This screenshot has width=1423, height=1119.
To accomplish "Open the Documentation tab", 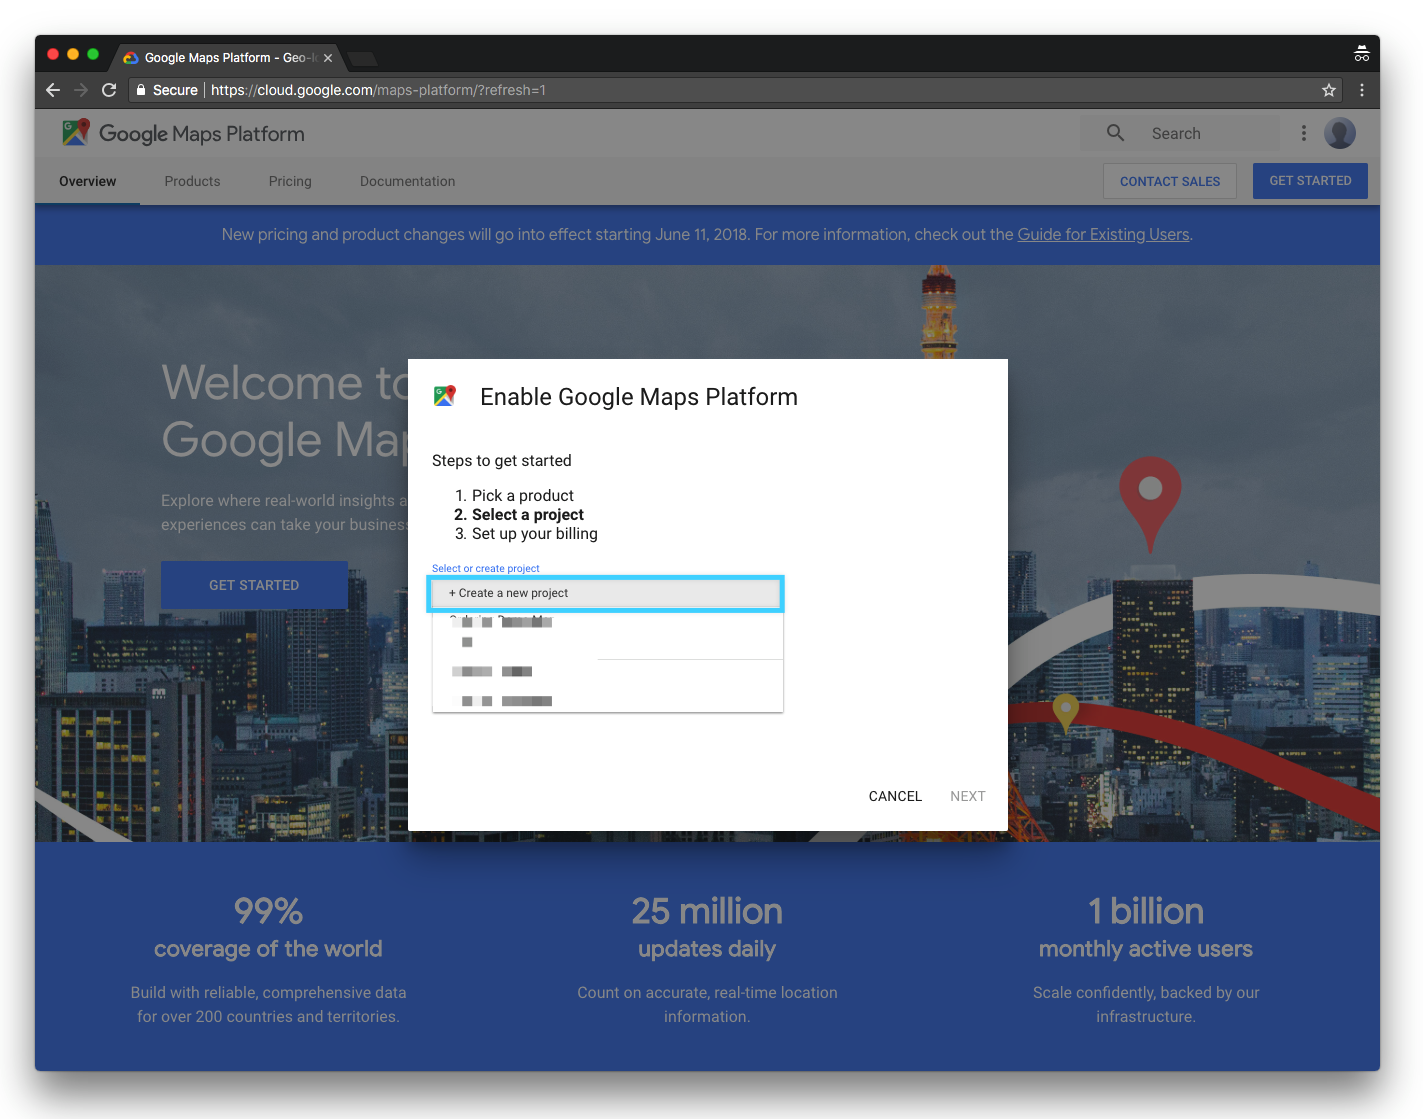I will [408, 181].
